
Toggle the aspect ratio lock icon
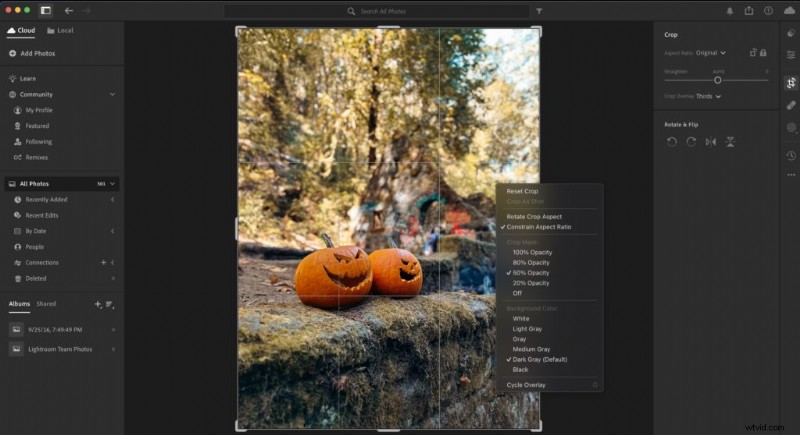coord(762,52)
